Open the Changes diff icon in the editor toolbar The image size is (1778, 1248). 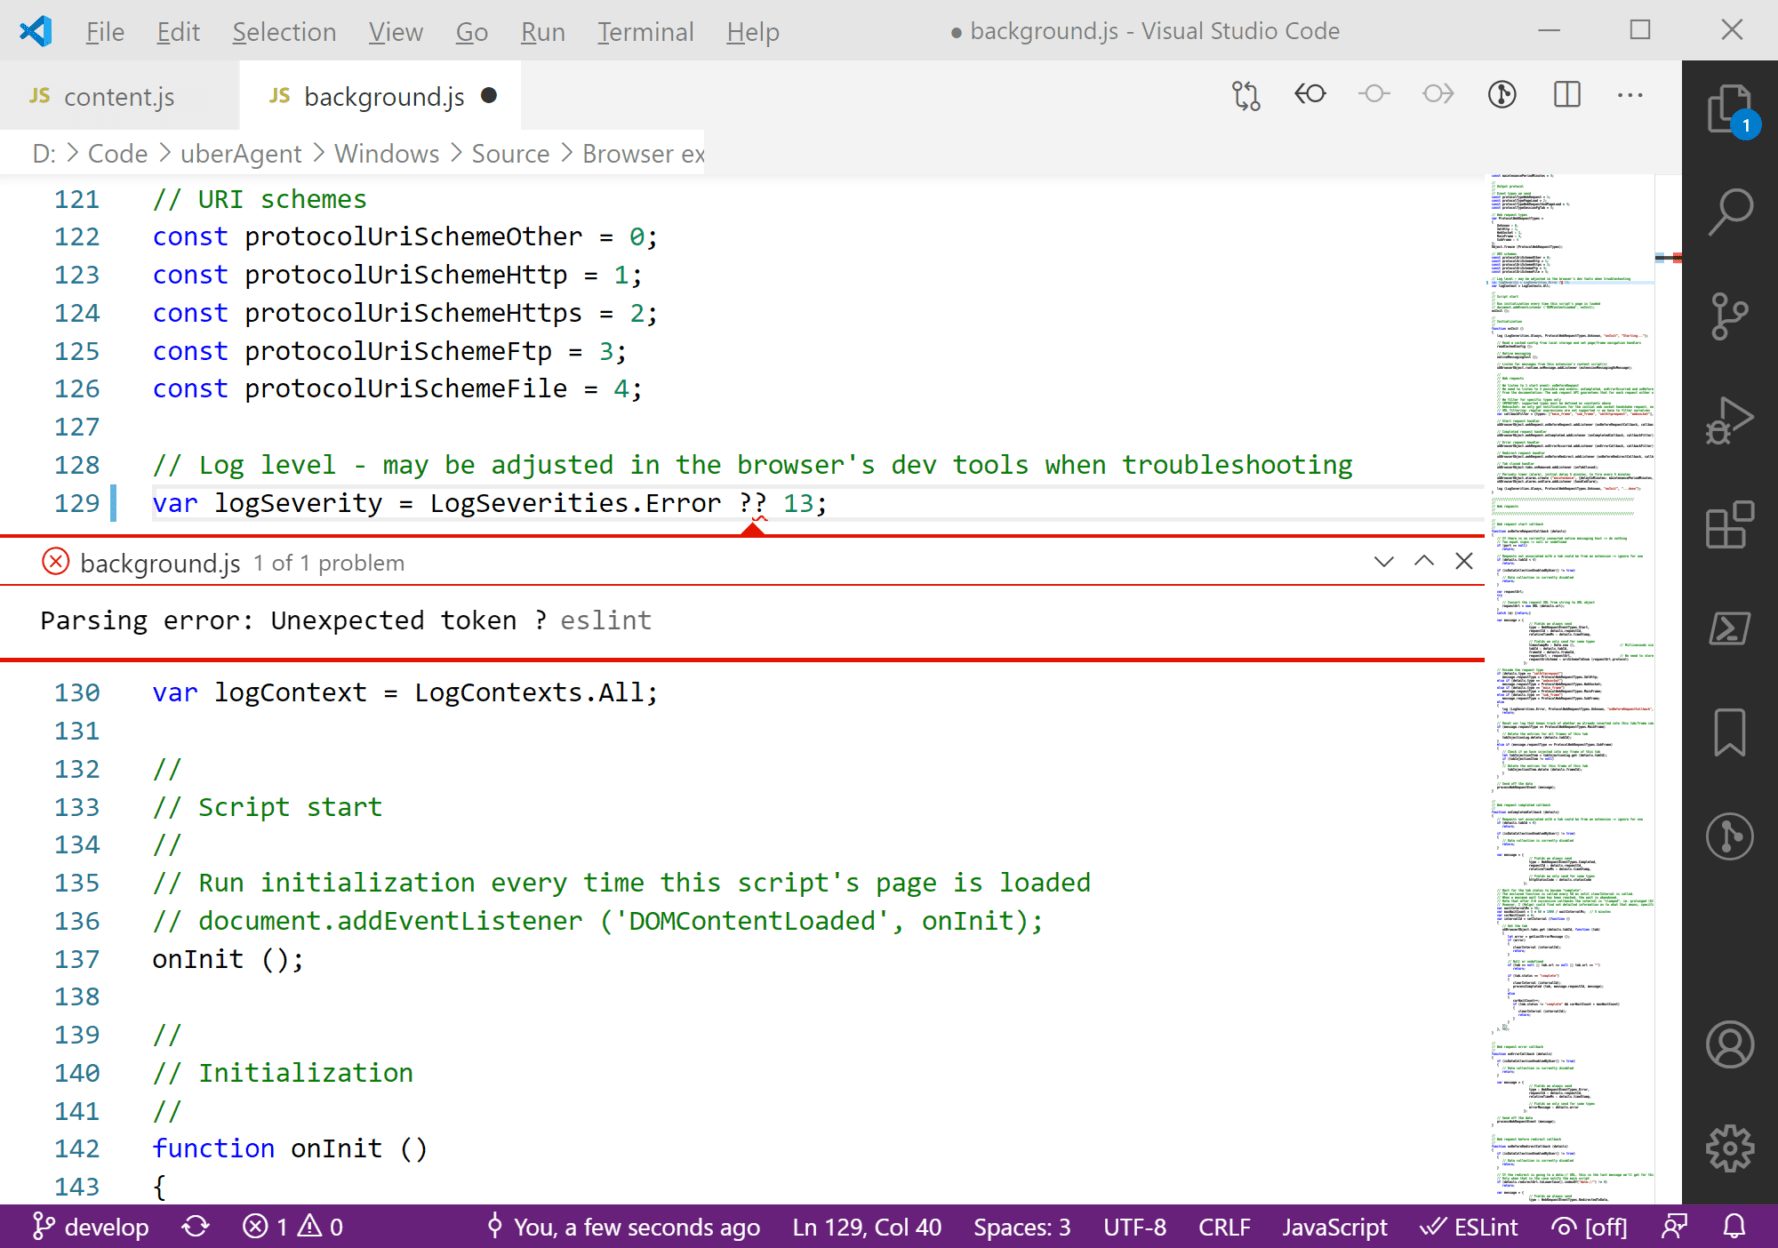[1246, 94]
